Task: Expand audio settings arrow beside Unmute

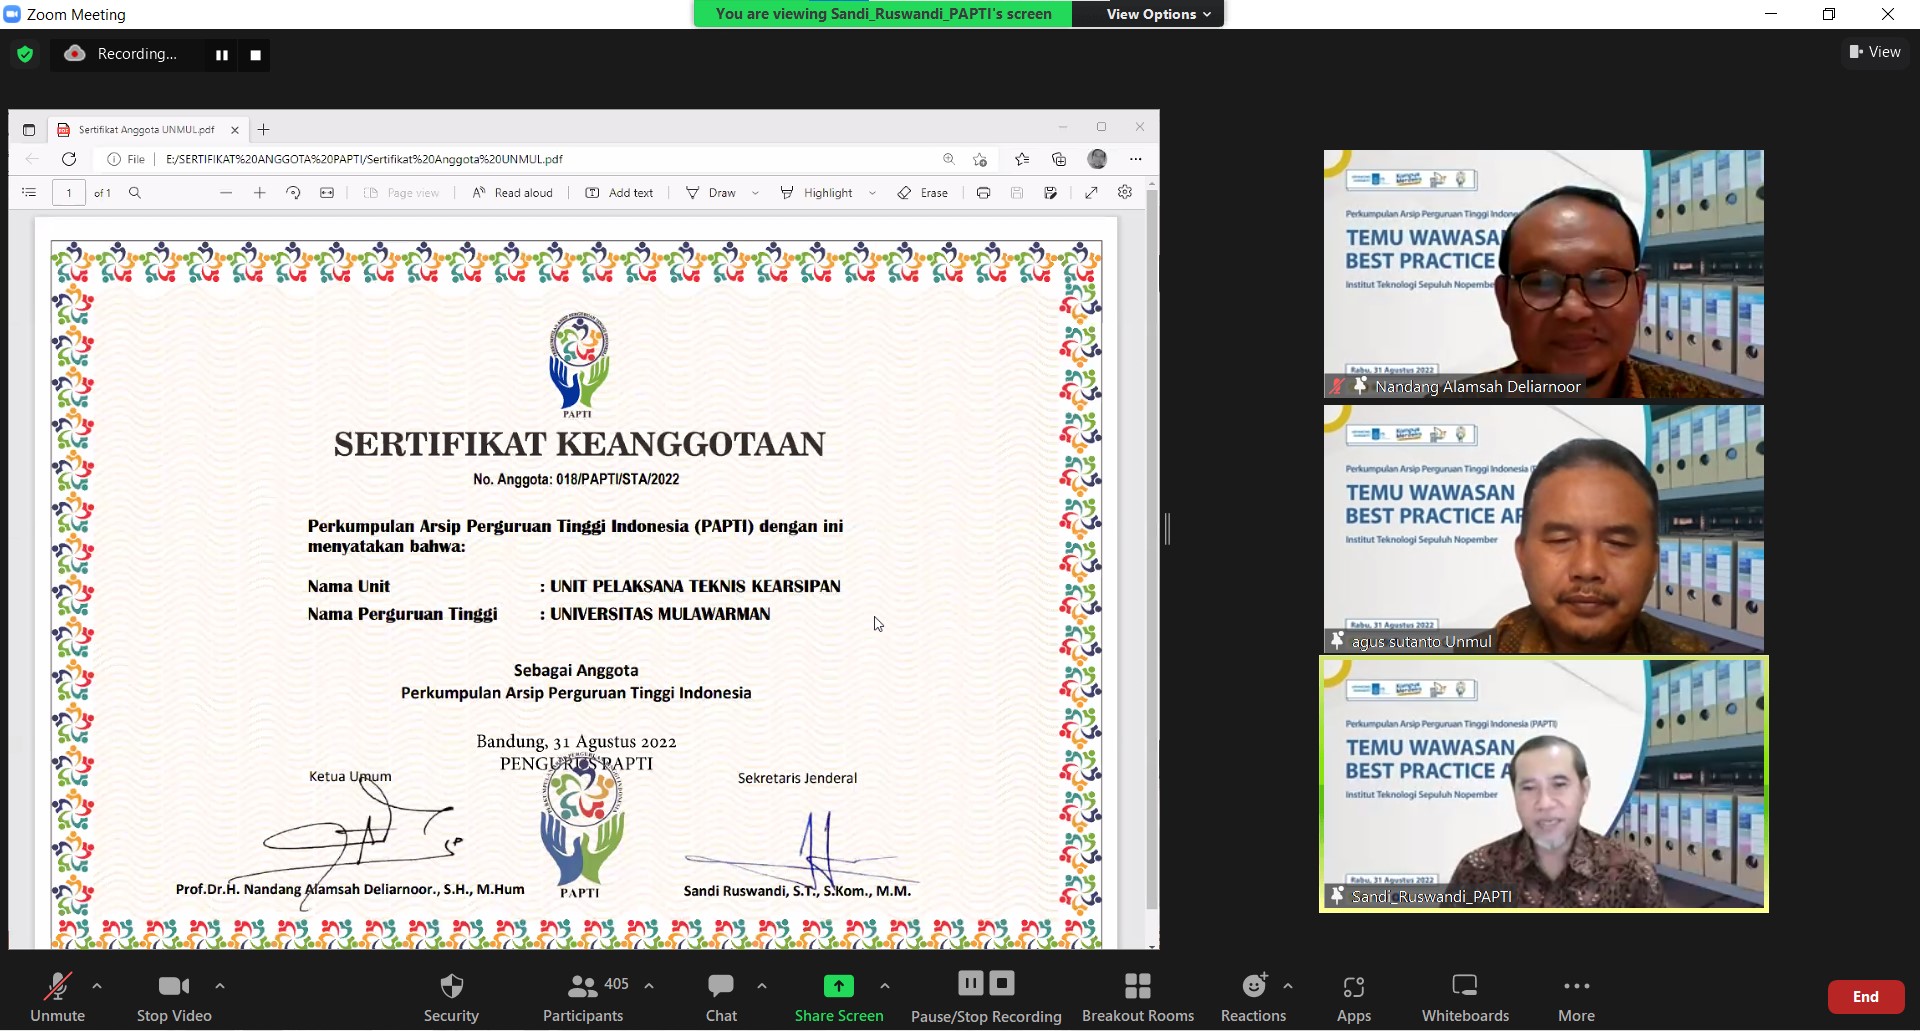Action: [97, 986]
